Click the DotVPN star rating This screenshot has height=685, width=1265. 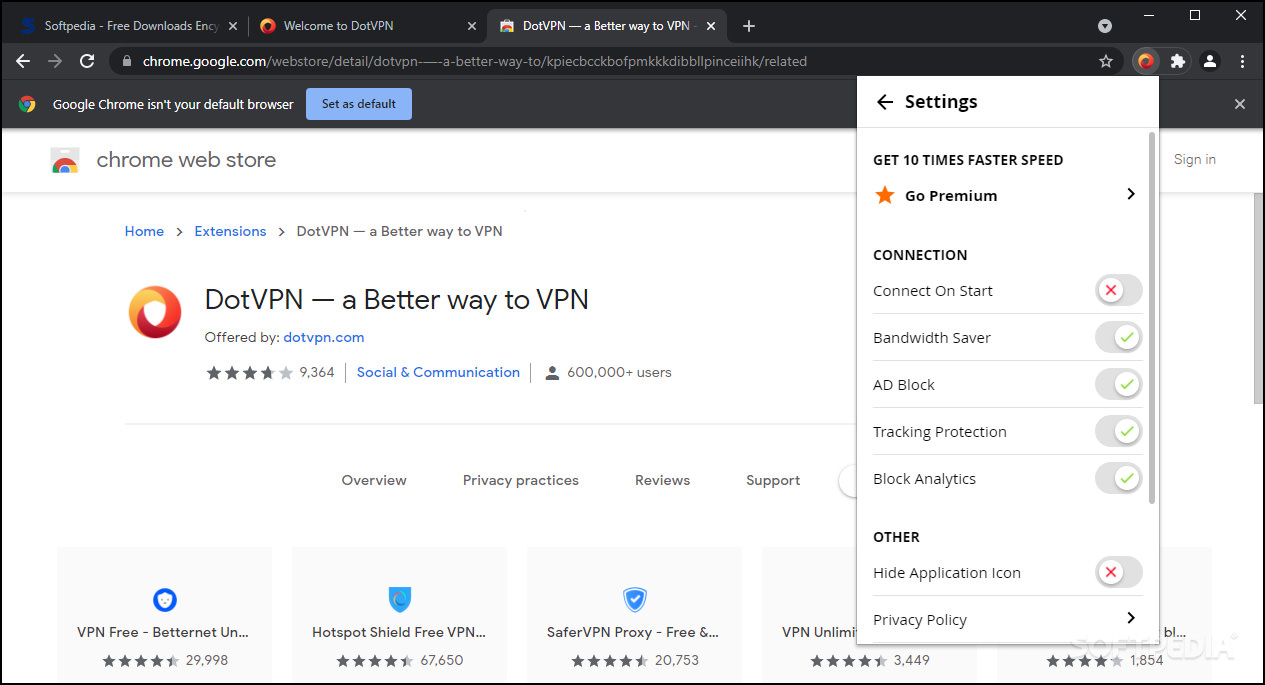pos(250,373)
